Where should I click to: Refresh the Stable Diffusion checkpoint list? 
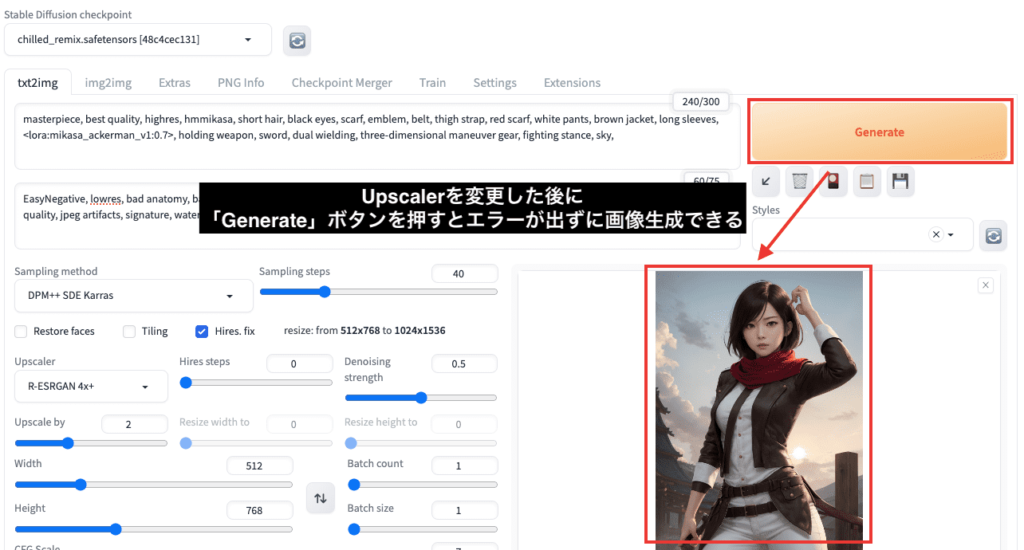(x=296, y=40)
